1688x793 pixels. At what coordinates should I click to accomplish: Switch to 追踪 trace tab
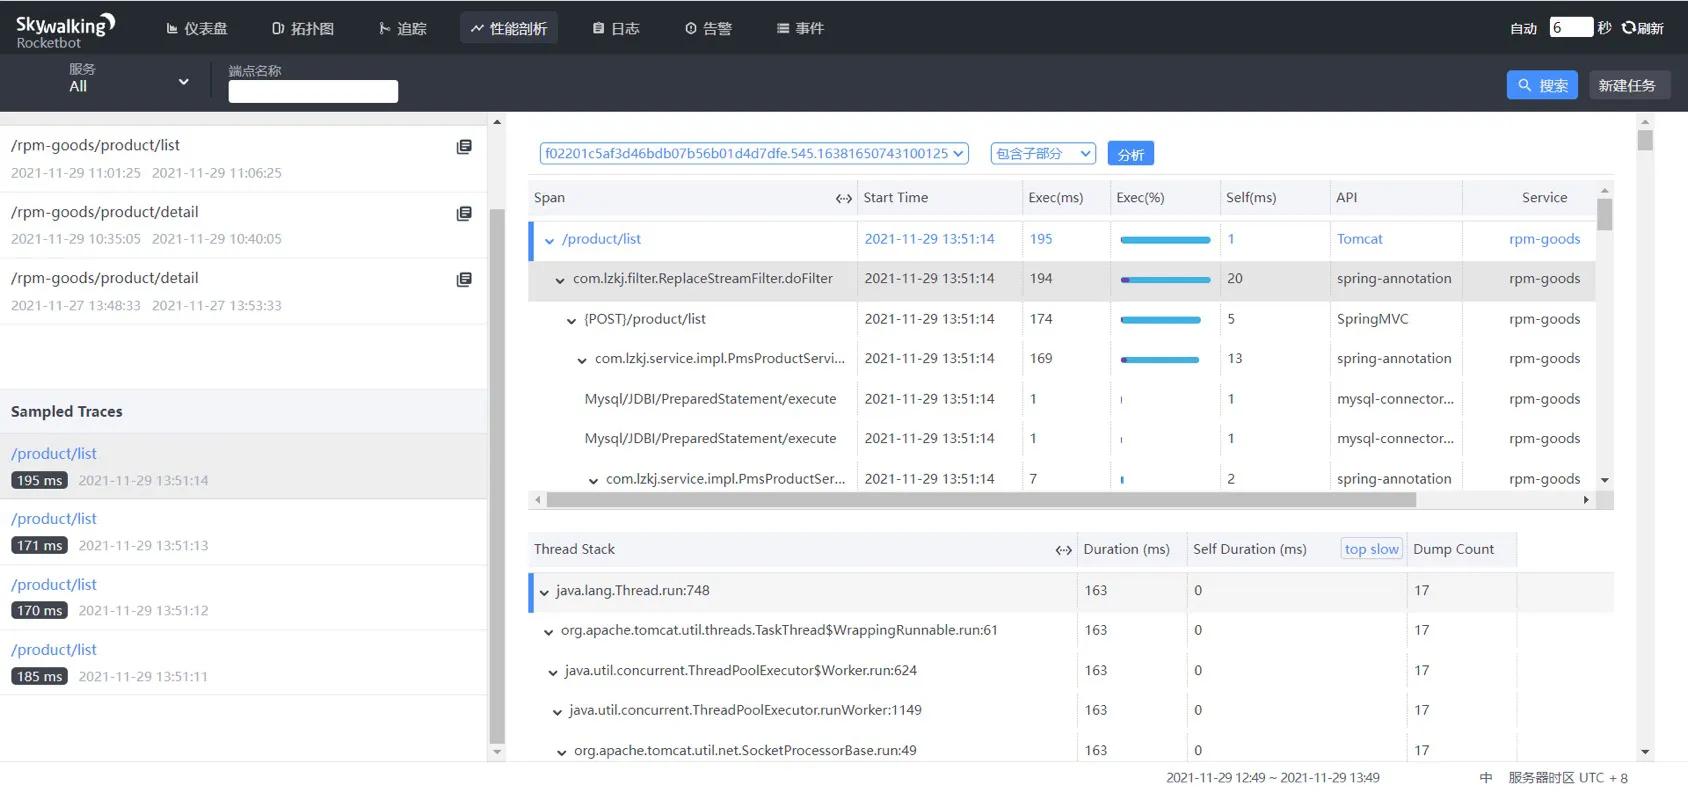pyautogui.click(x=402, y=28)
